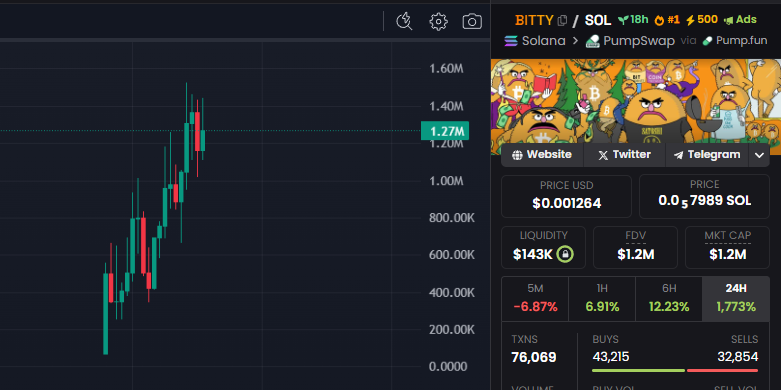The height and width of the screenshot is (390, 781).
Task: Open the Telegram group link
Action: pyautogui.click(x=707, y=155)
